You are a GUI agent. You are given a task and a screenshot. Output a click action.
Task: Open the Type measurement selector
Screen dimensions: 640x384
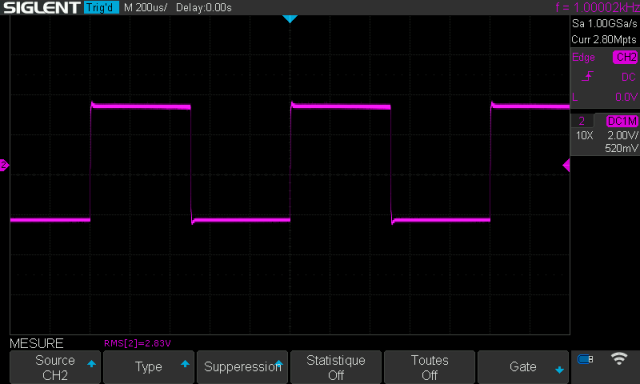coord(149,367)
